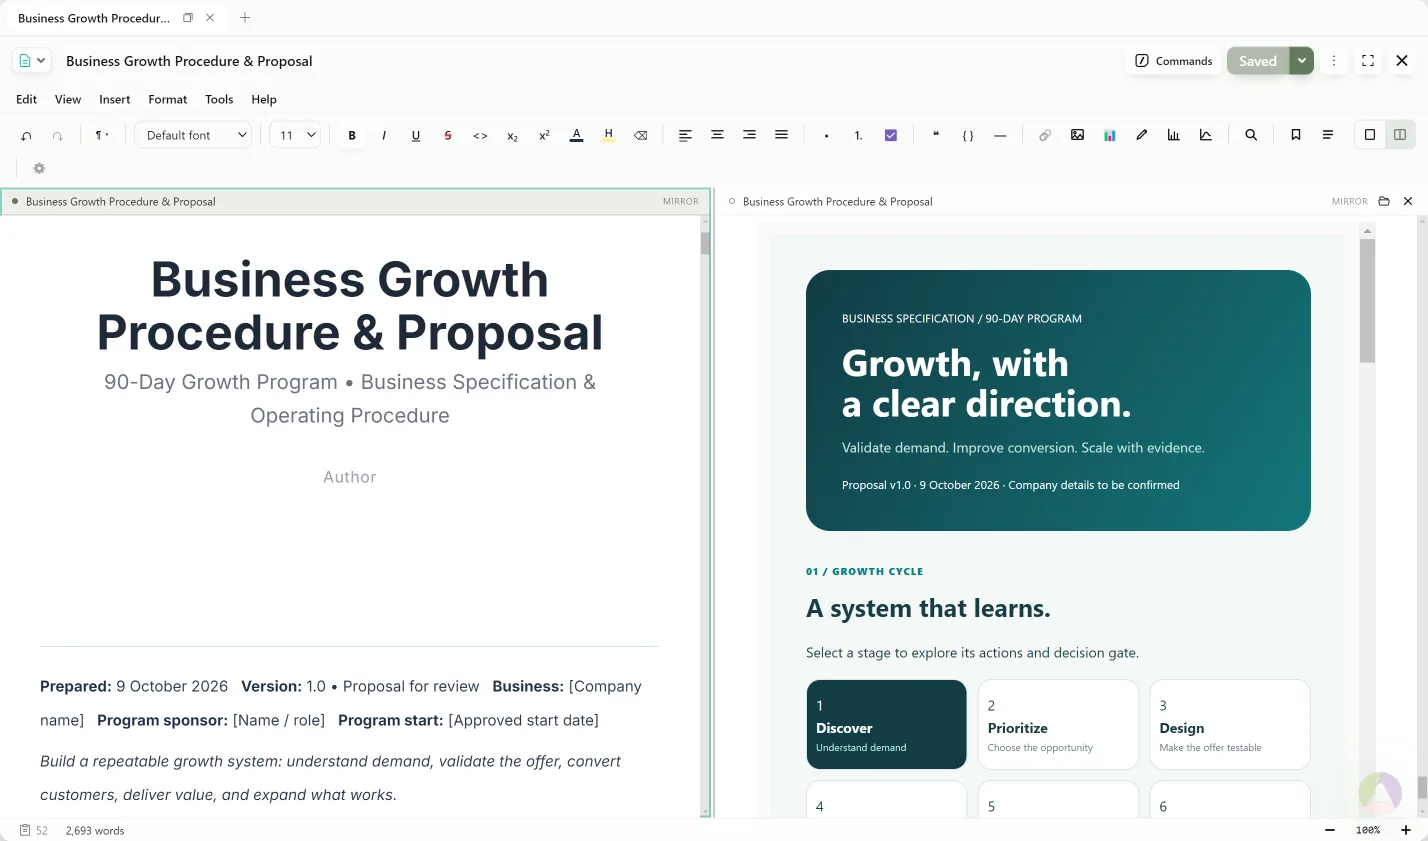Apply inline code formatting
Image resolution: width=1428 pixels, height=841 pixels.
(480, 135)
